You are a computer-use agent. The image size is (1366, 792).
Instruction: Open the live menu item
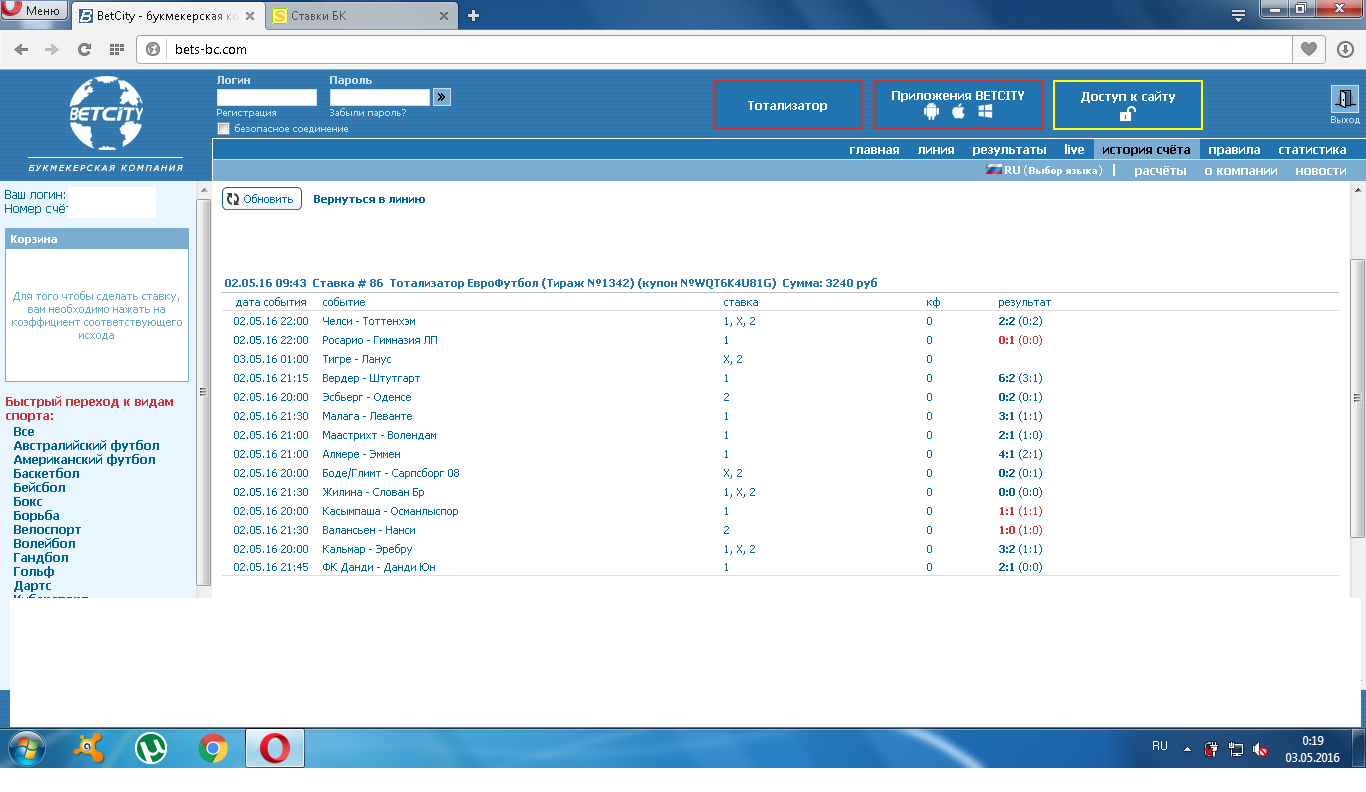1074,149
